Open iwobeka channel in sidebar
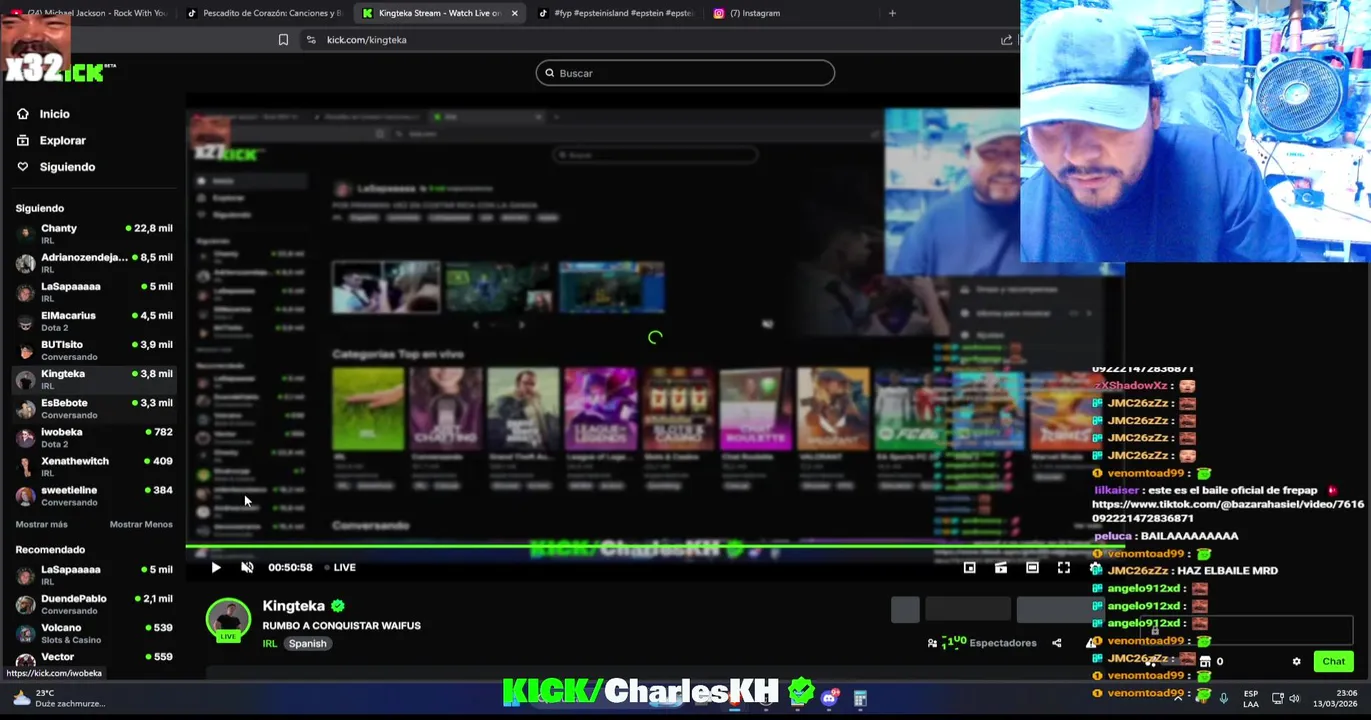 (94, 437)
